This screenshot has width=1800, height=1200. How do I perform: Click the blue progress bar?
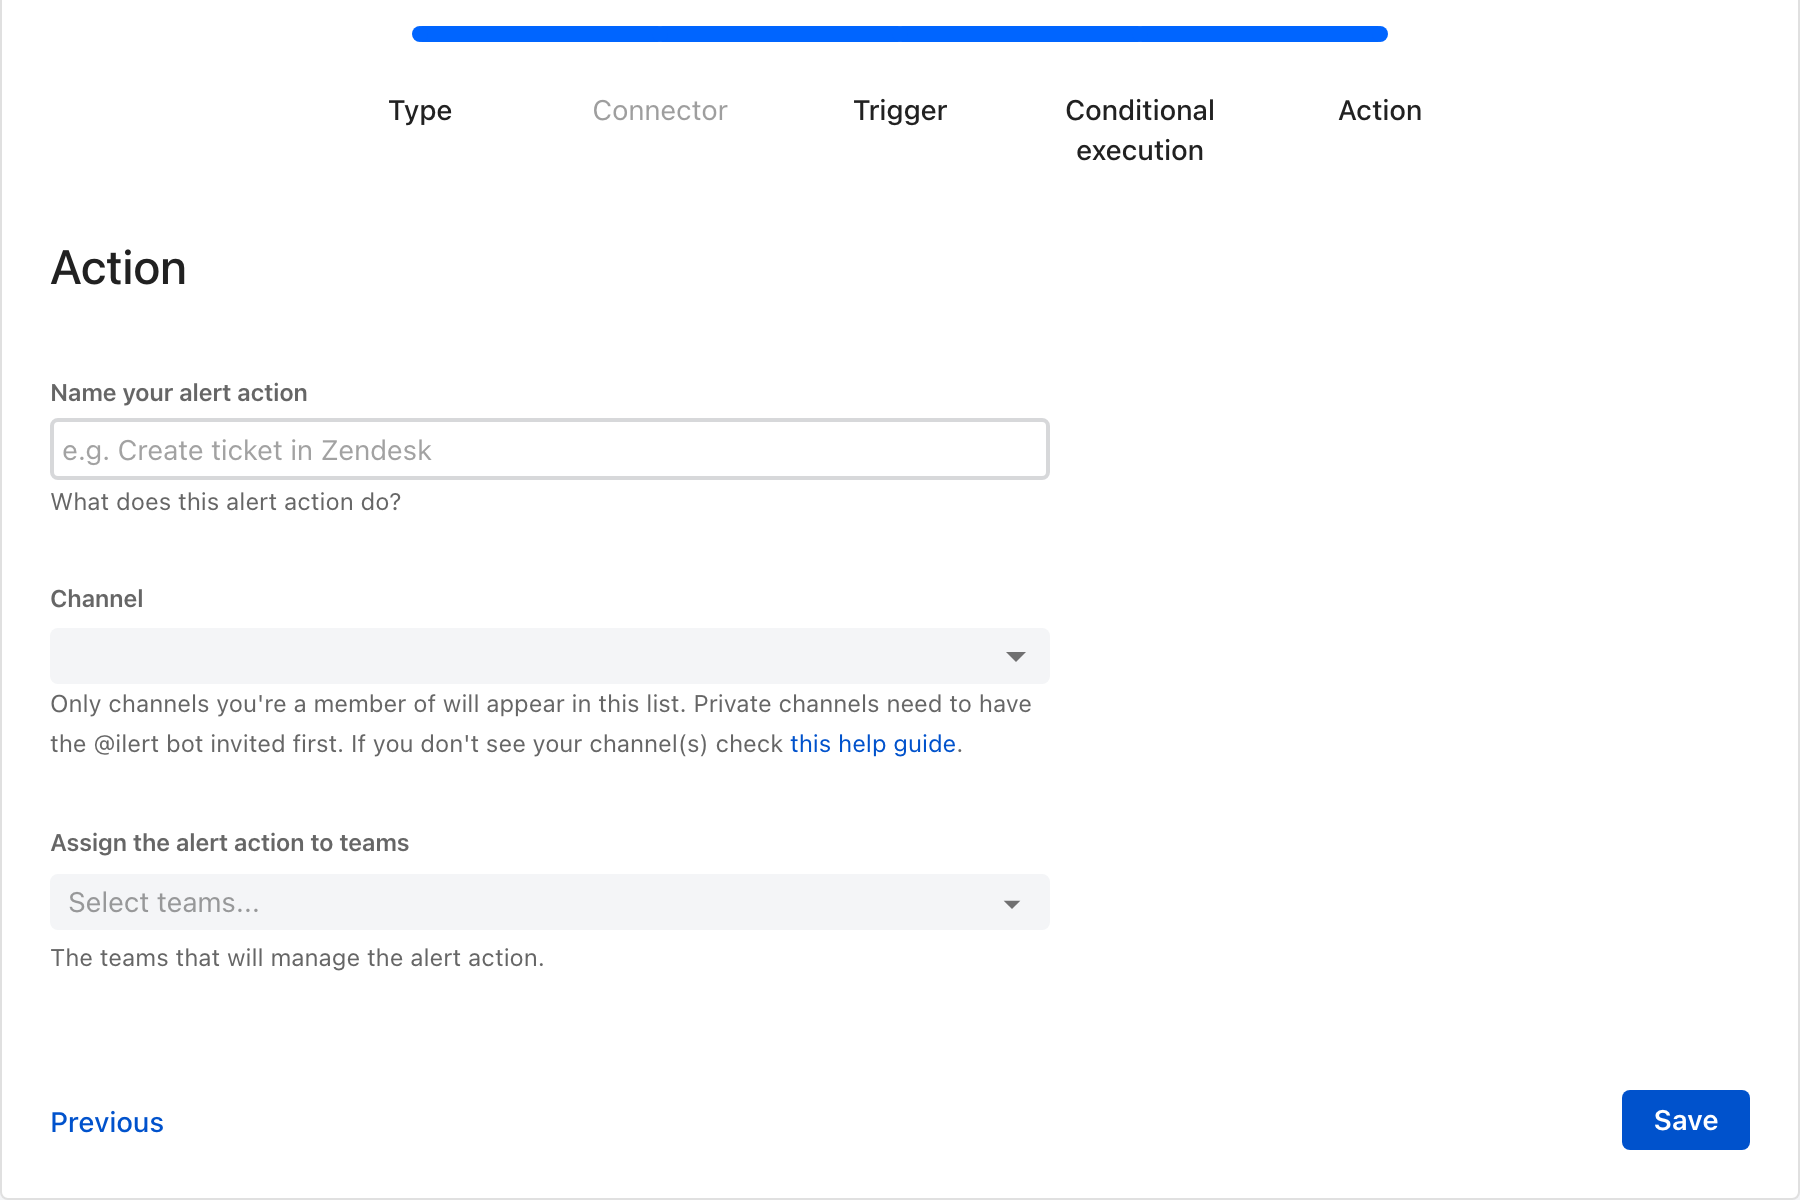[x=900, y=34]
